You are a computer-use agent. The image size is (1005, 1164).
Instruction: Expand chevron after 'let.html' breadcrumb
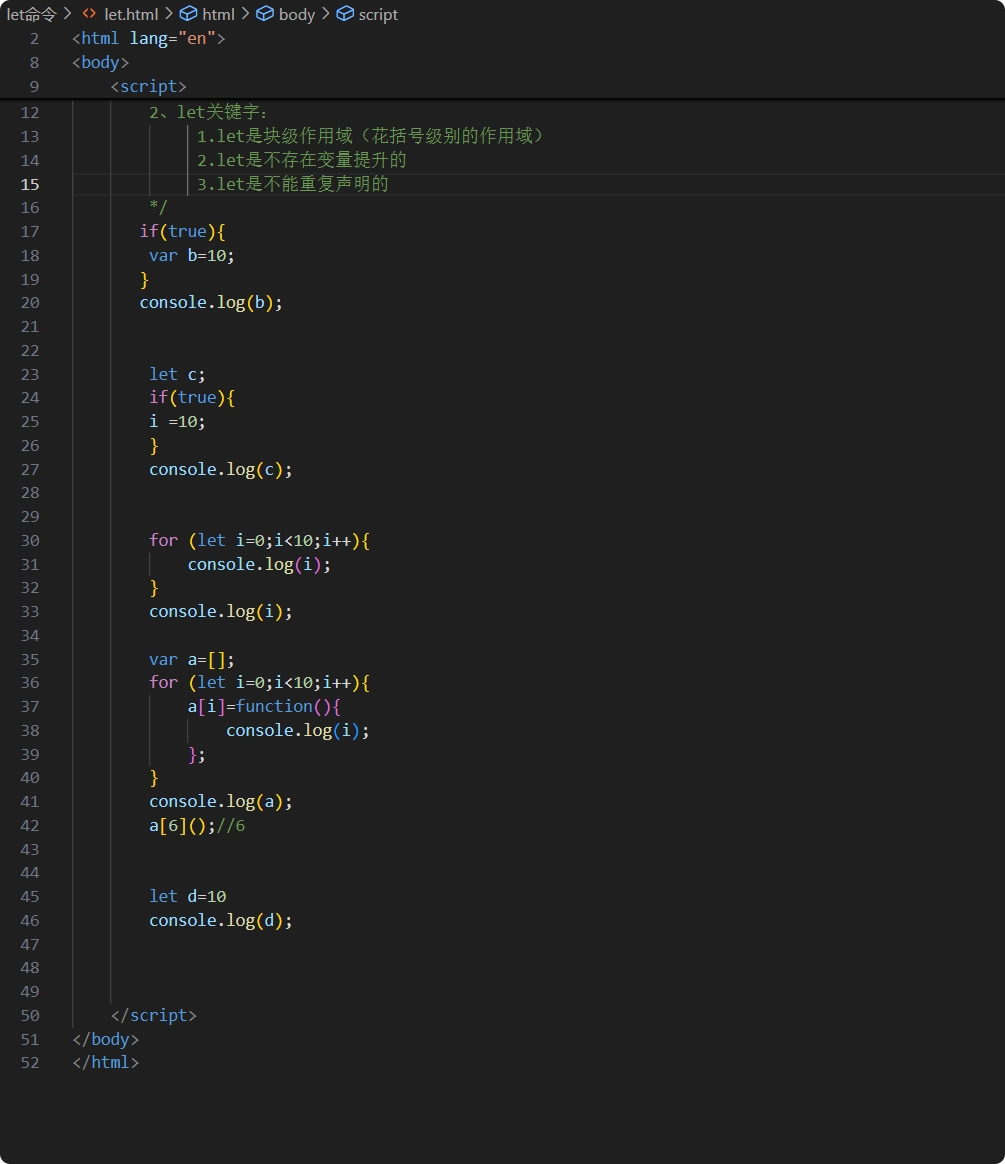(x=168, y=14)
